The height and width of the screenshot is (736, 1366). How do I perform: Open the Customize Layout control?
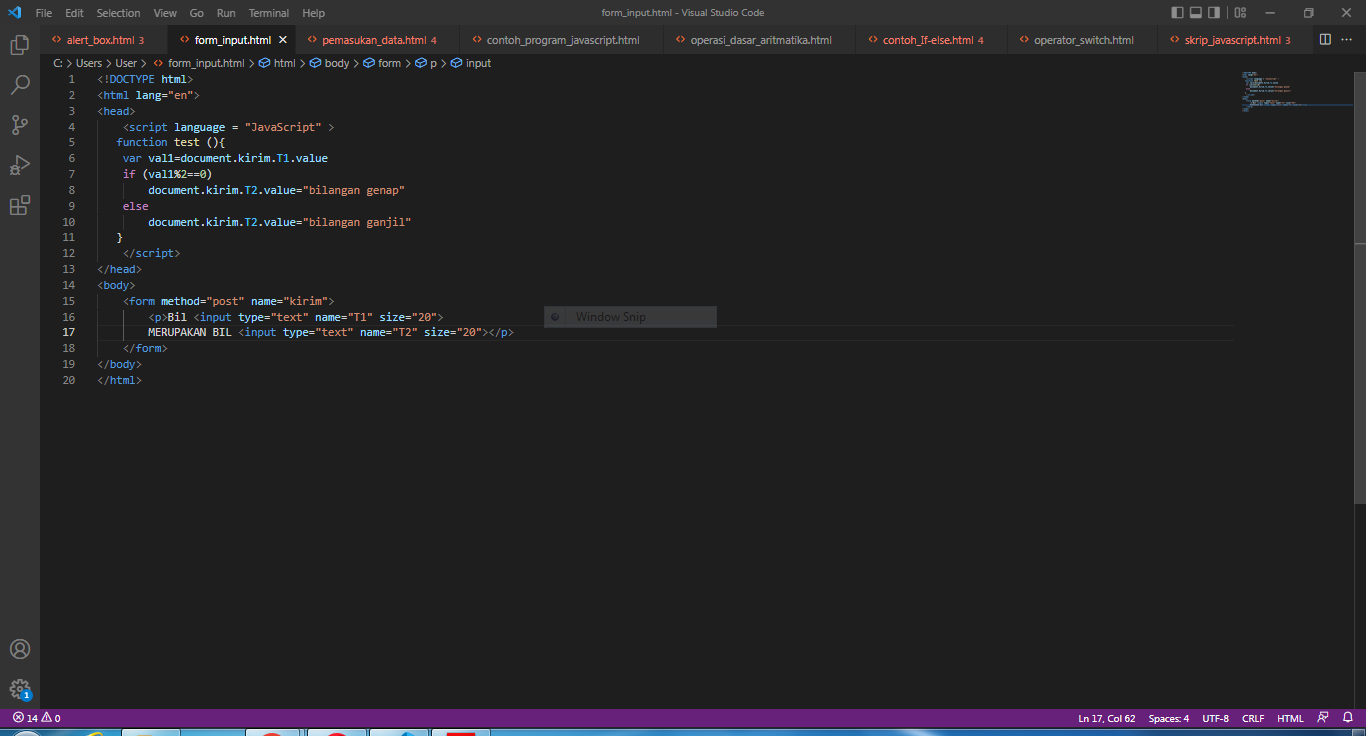(x=1238, y=12)
